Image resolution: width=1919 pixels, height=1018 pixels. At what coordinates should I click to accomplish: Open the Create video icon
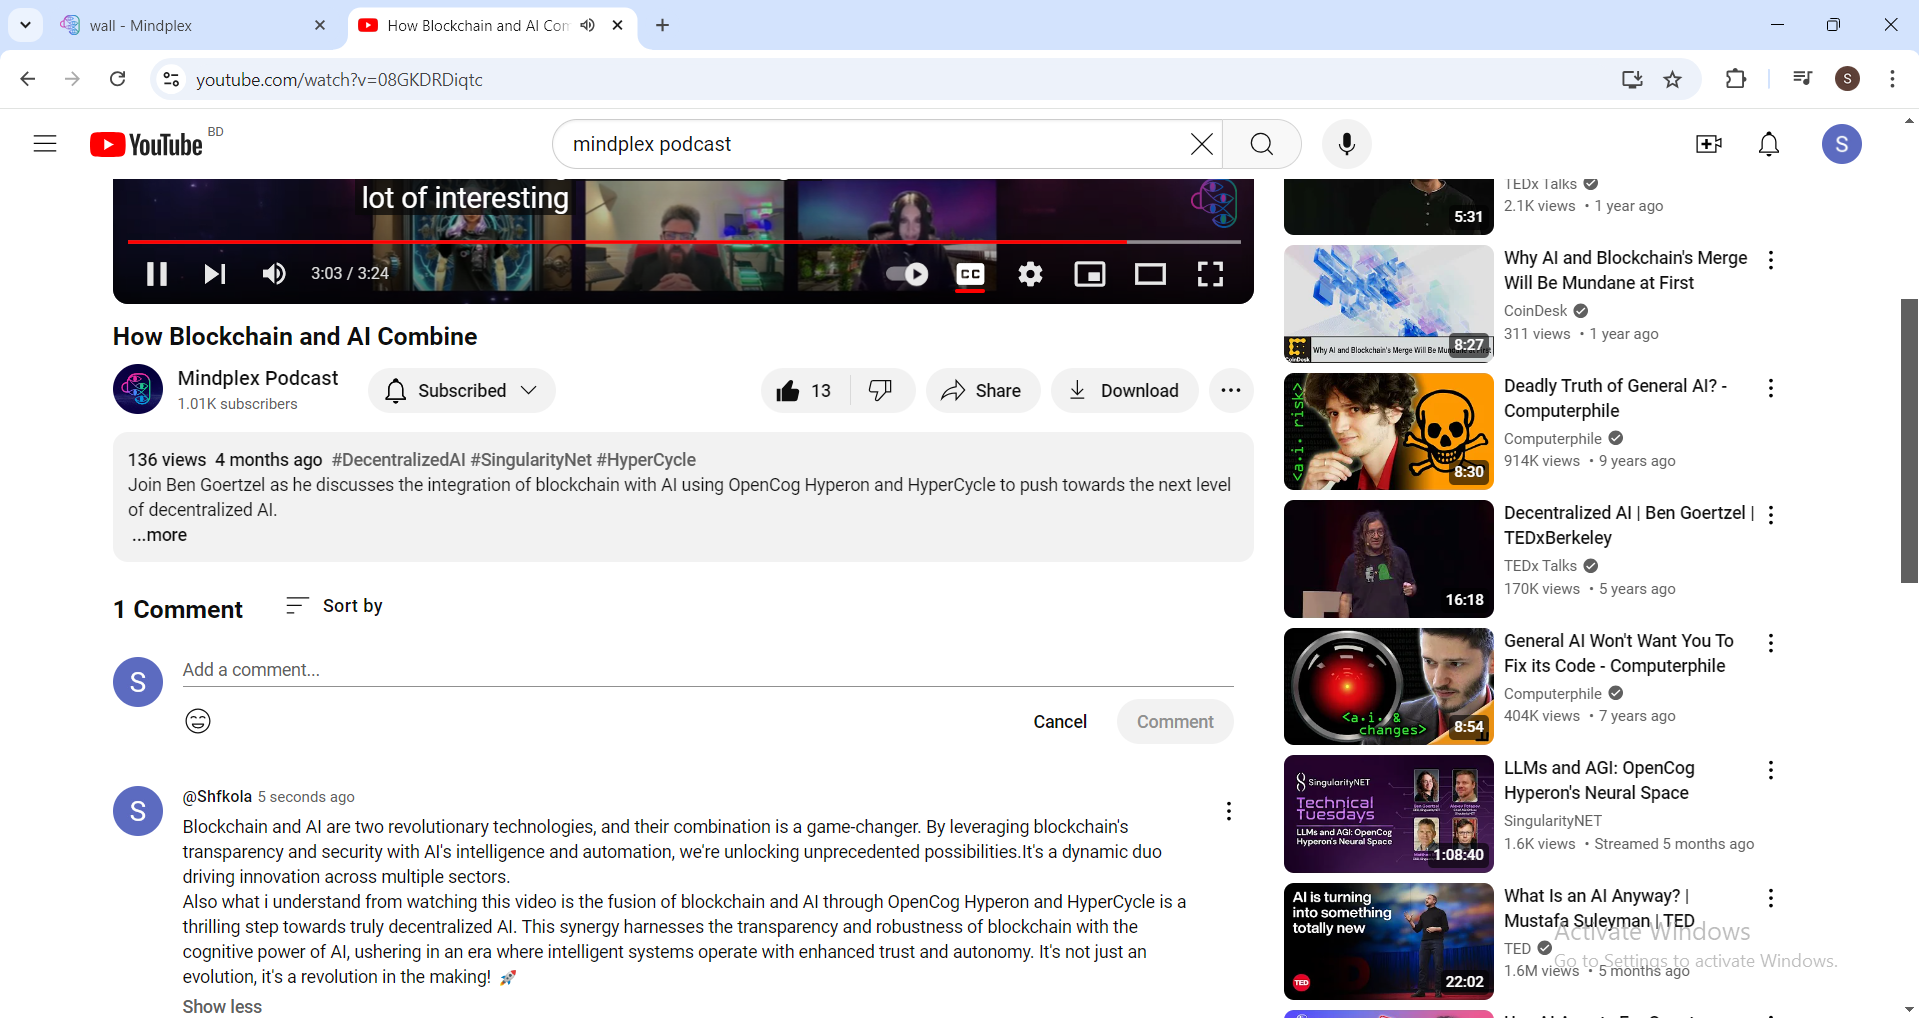click(1709, 144)
